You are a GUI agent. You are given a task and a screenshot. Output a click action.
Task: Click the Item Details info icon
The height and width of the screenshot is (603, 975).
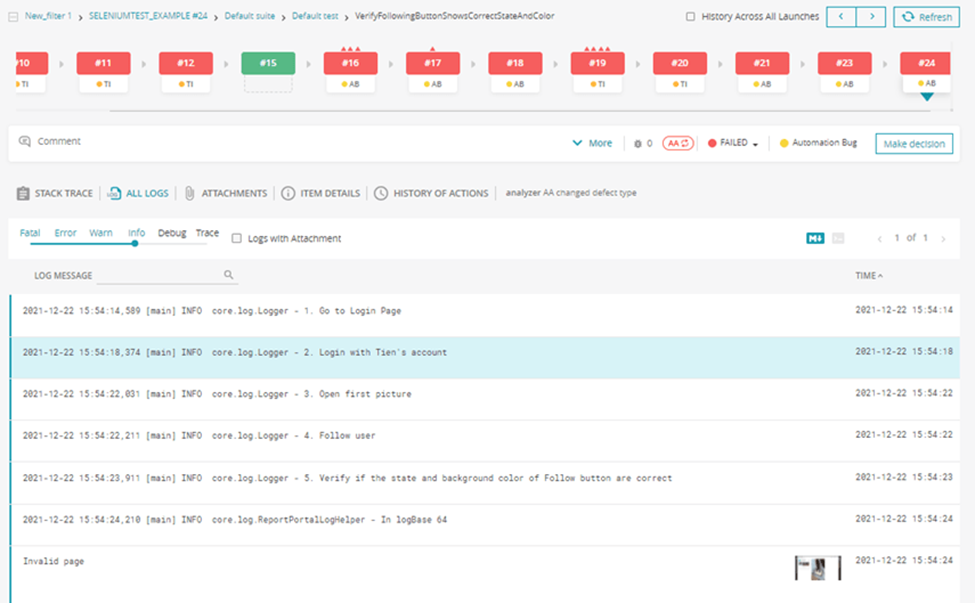pyautogui.click(x=288, y=193)
